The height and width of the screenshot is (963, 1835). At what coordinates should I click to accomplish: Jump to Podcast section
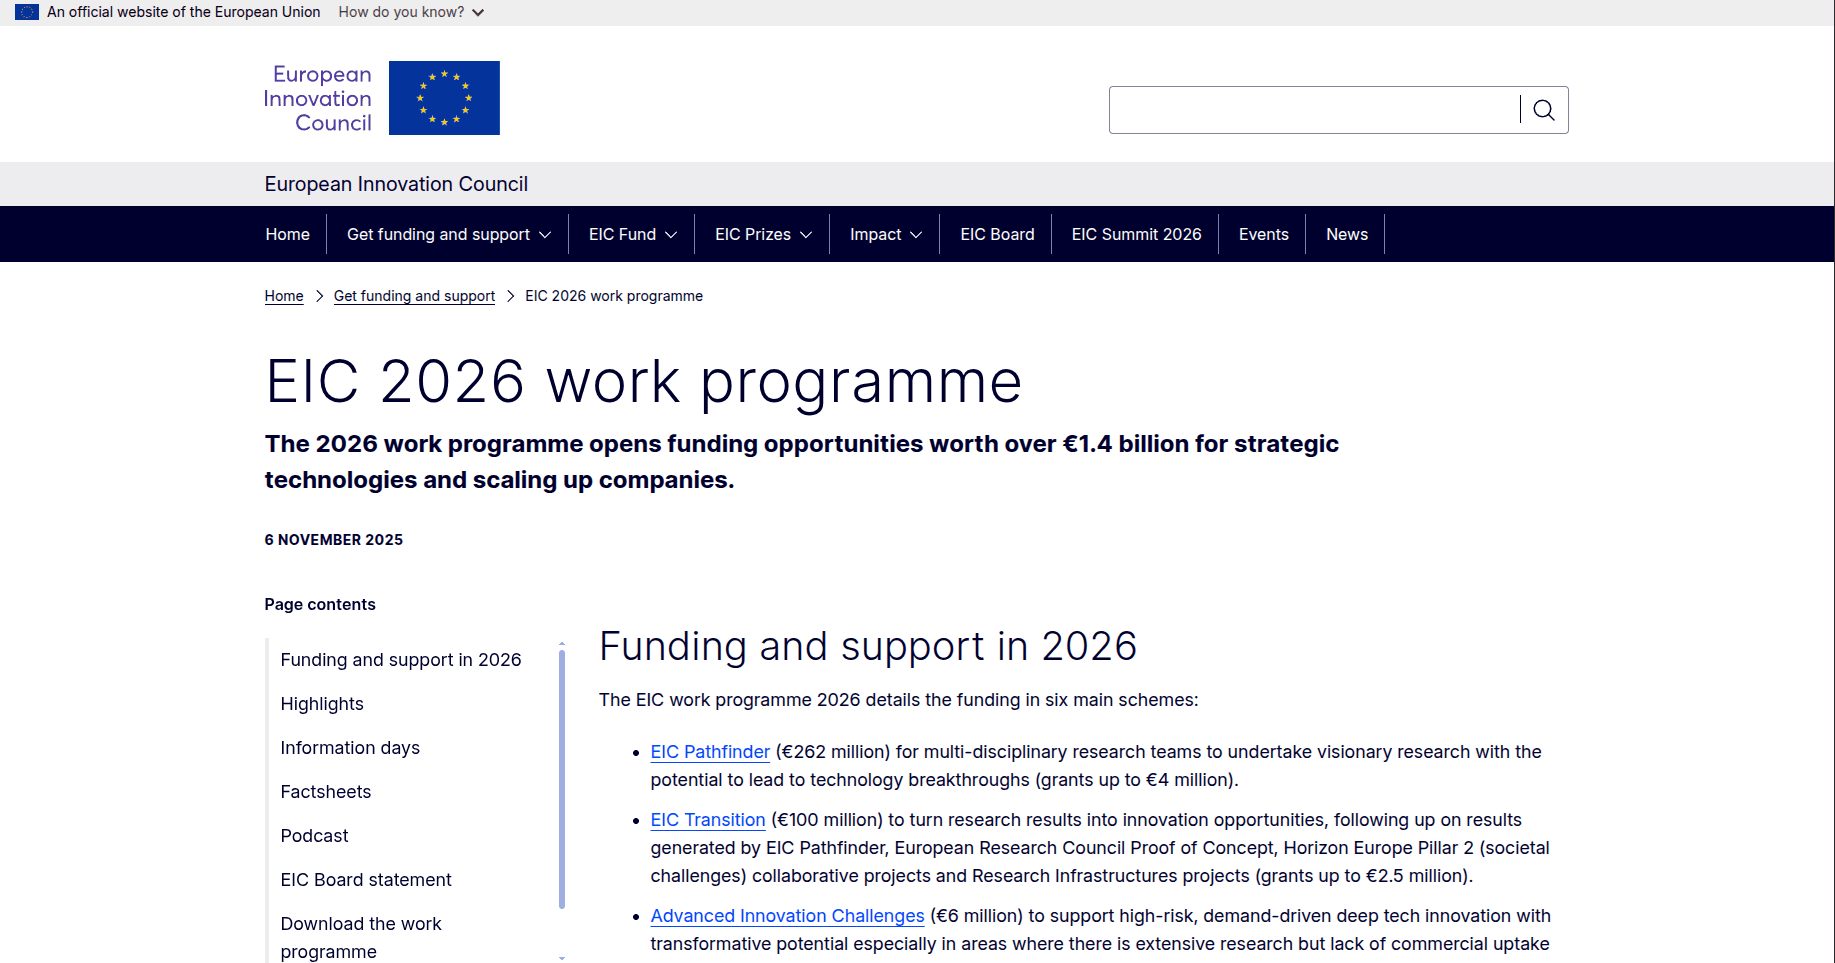click(x=314, y=836)
